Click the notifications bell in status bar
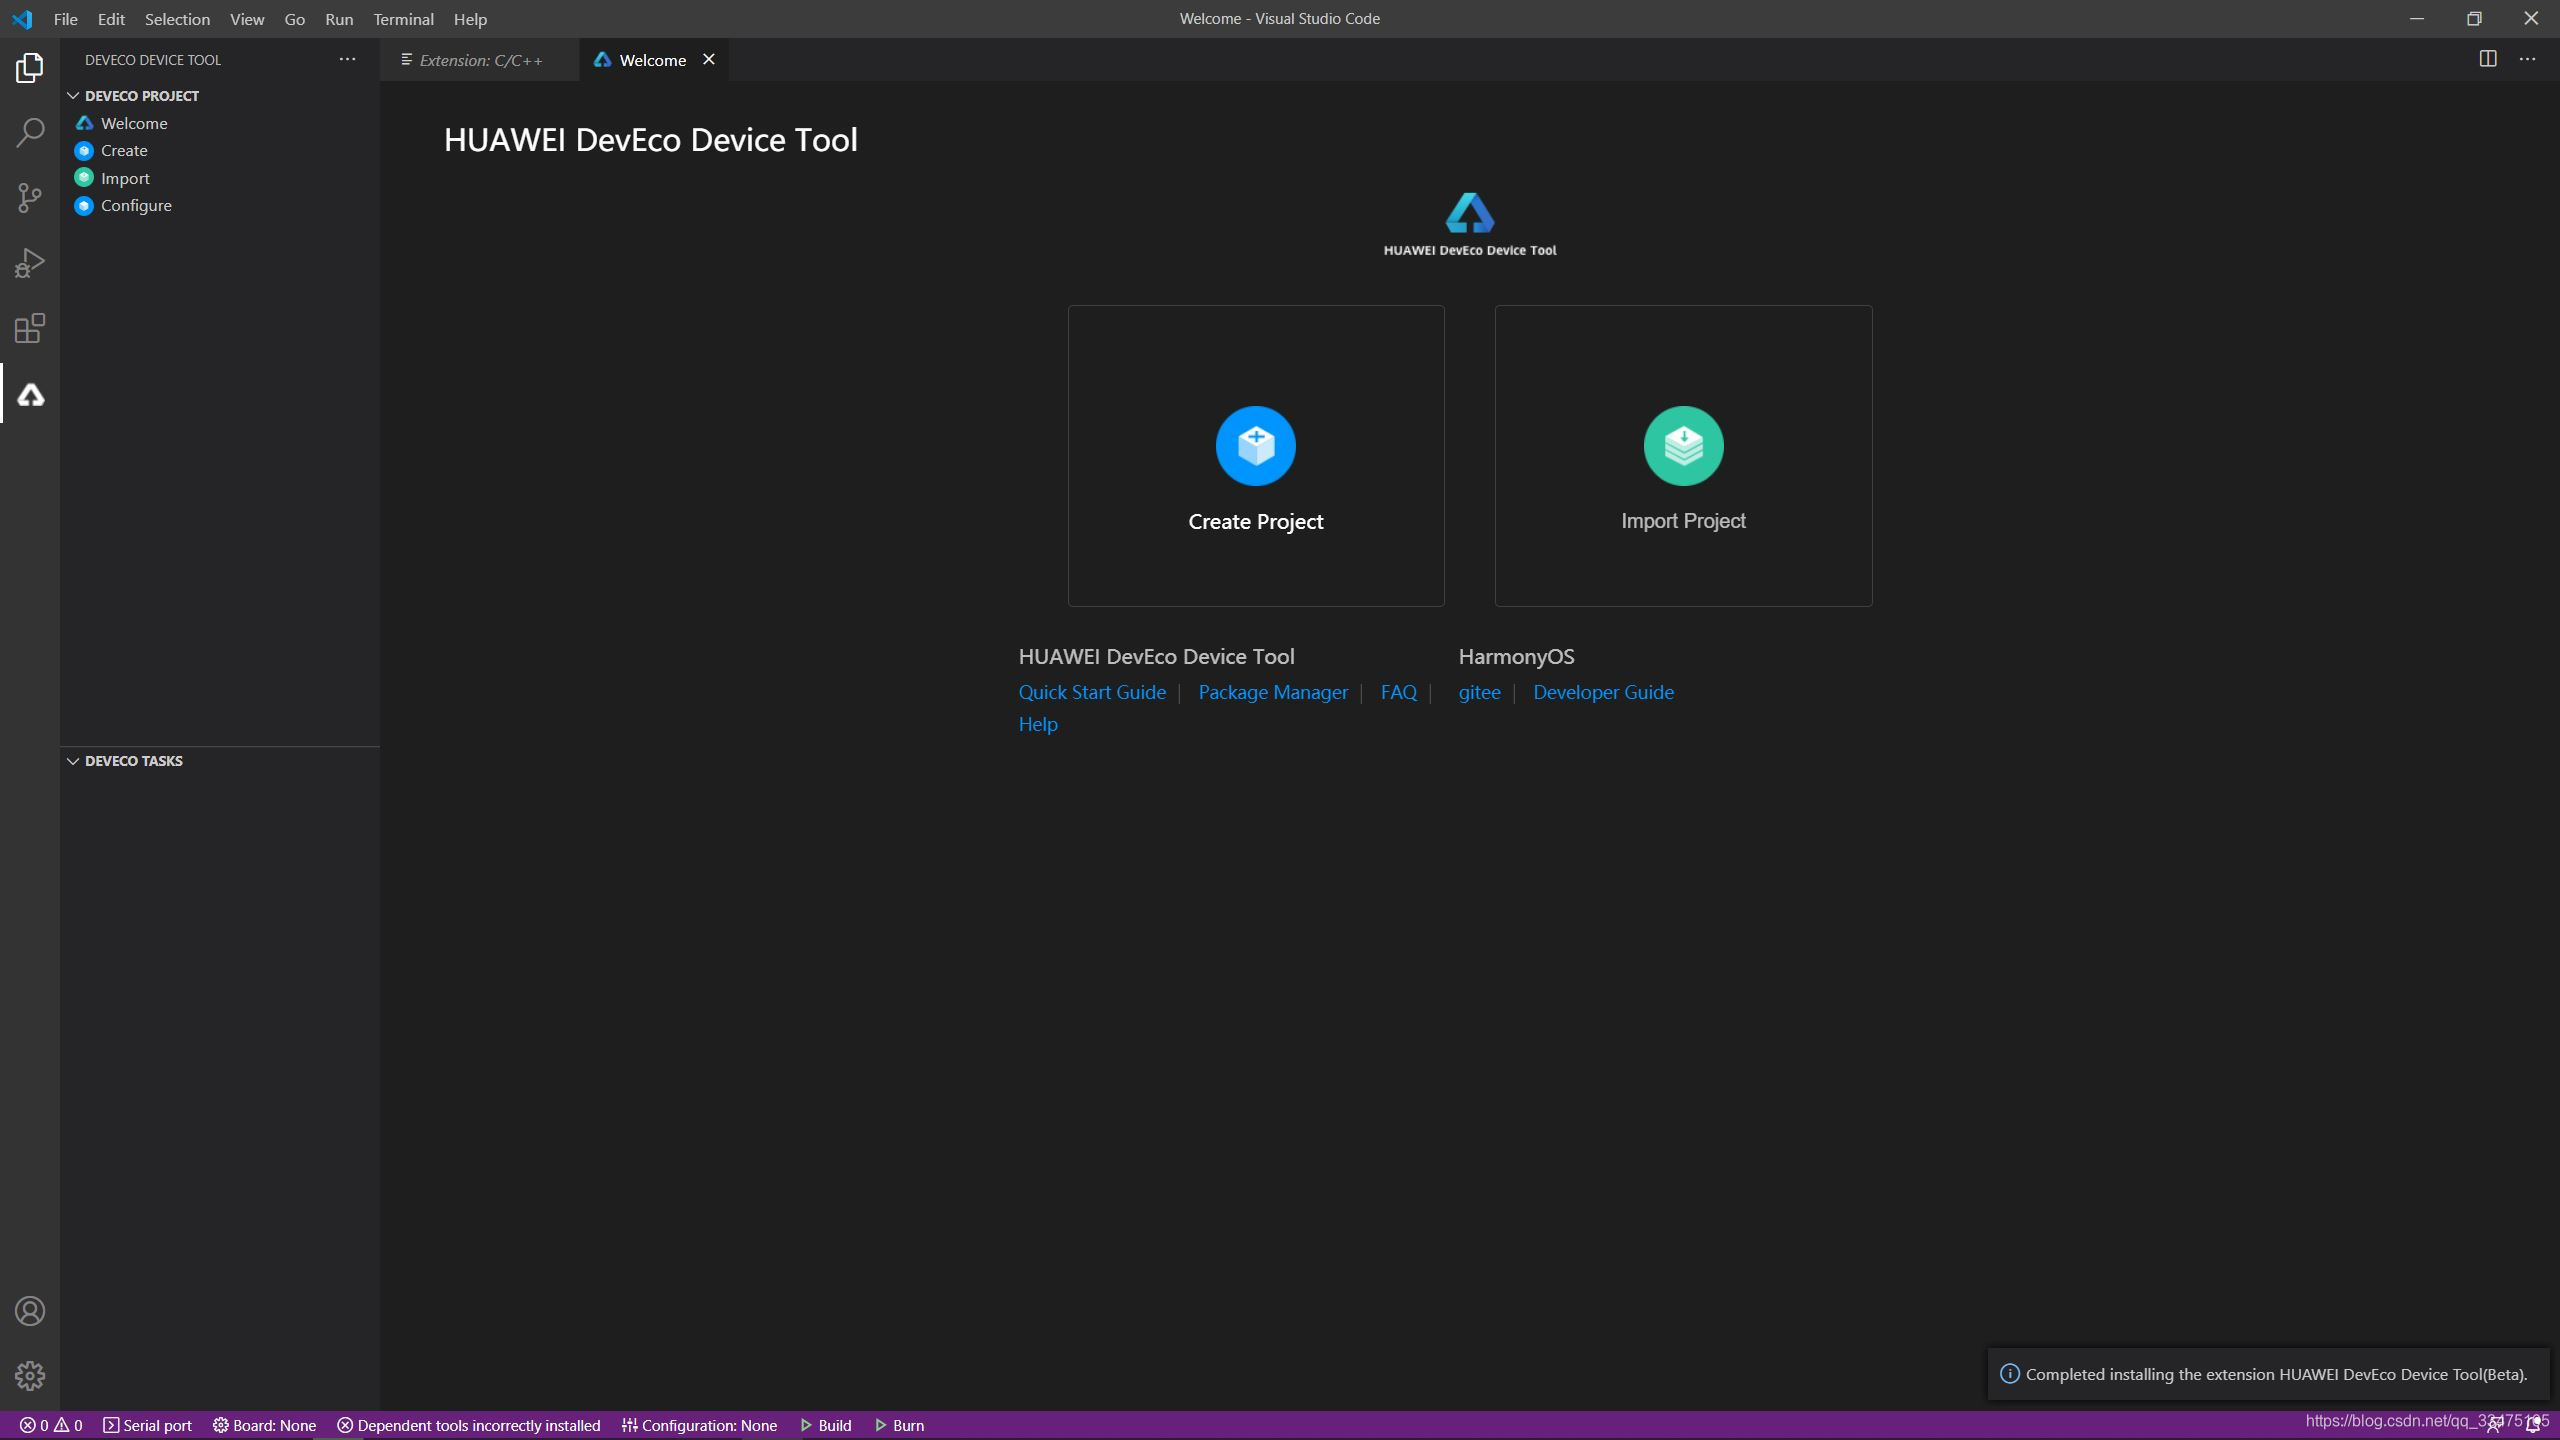 (2533, 1426)
